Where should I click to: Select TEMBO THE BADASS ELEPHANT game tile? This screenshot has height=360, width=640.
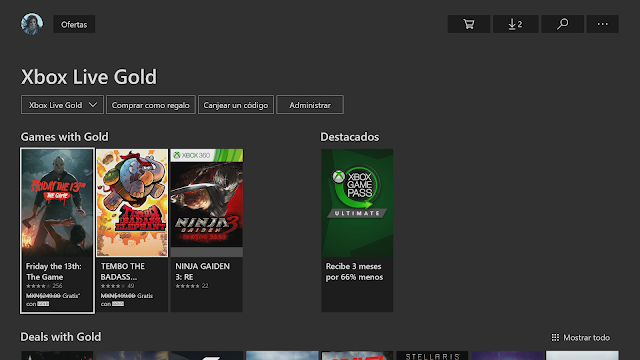pos(132,231)
